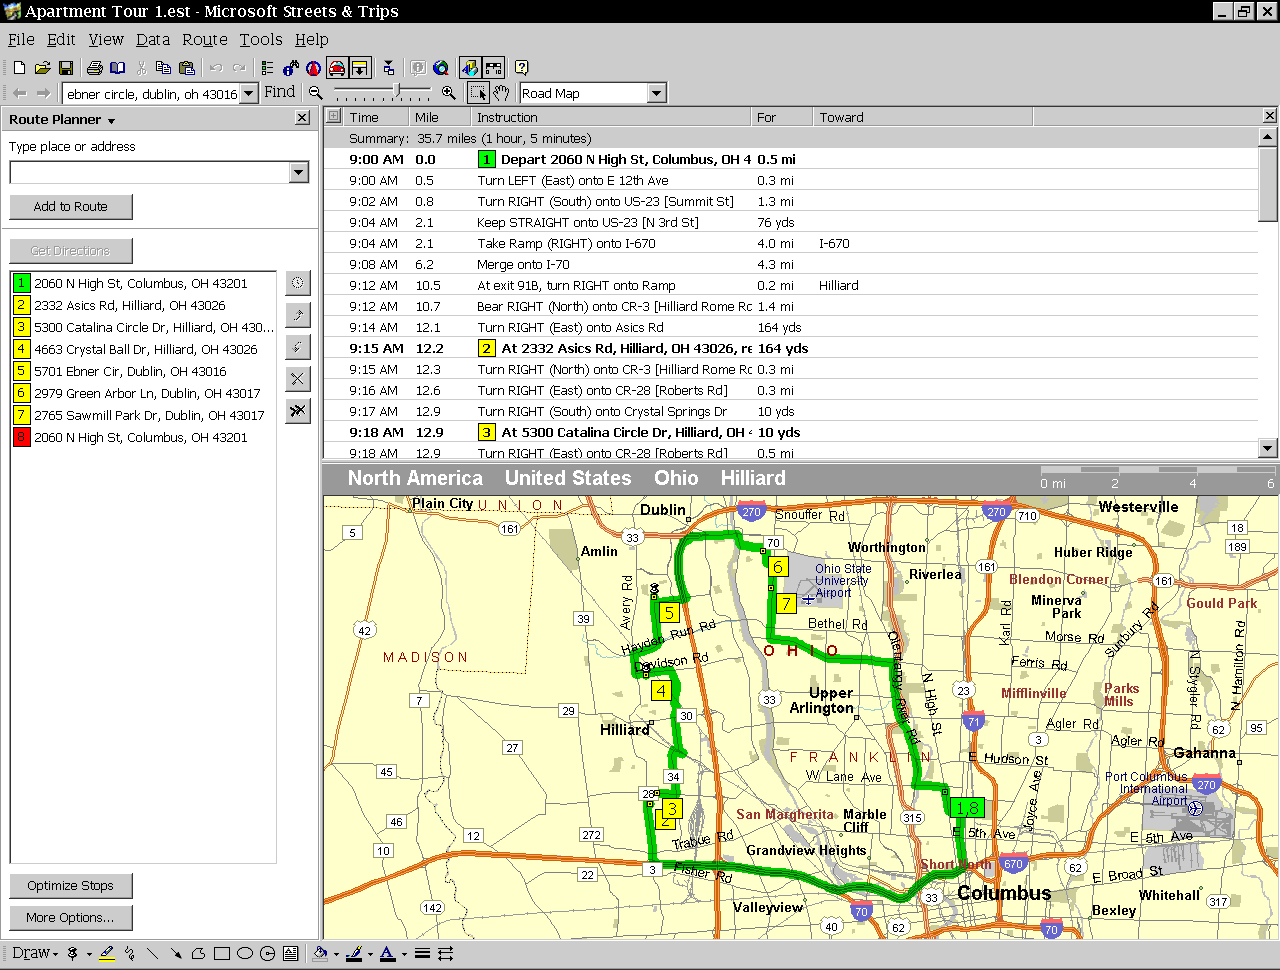Select the oval shape tool
This screenshot has width=1280, height=970.
[245, 954]
